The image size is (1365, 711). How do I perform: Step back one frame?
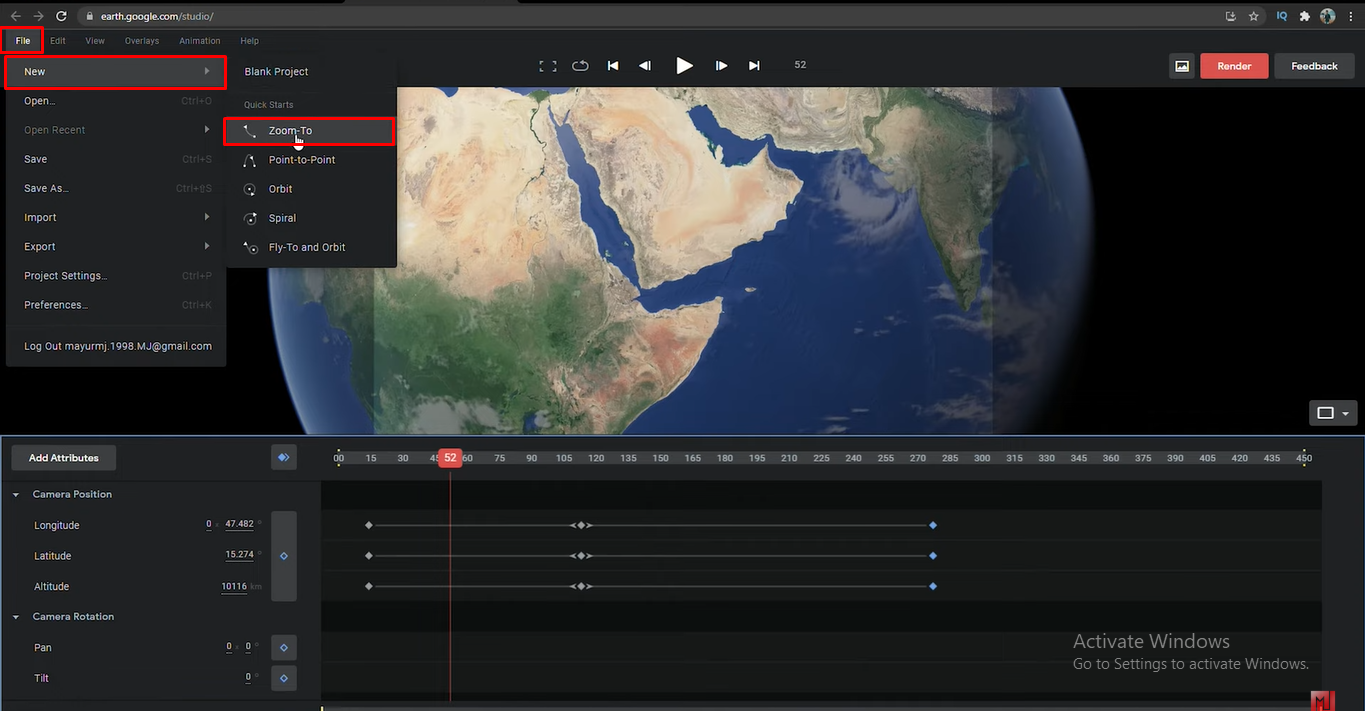(x=645, y=66)
